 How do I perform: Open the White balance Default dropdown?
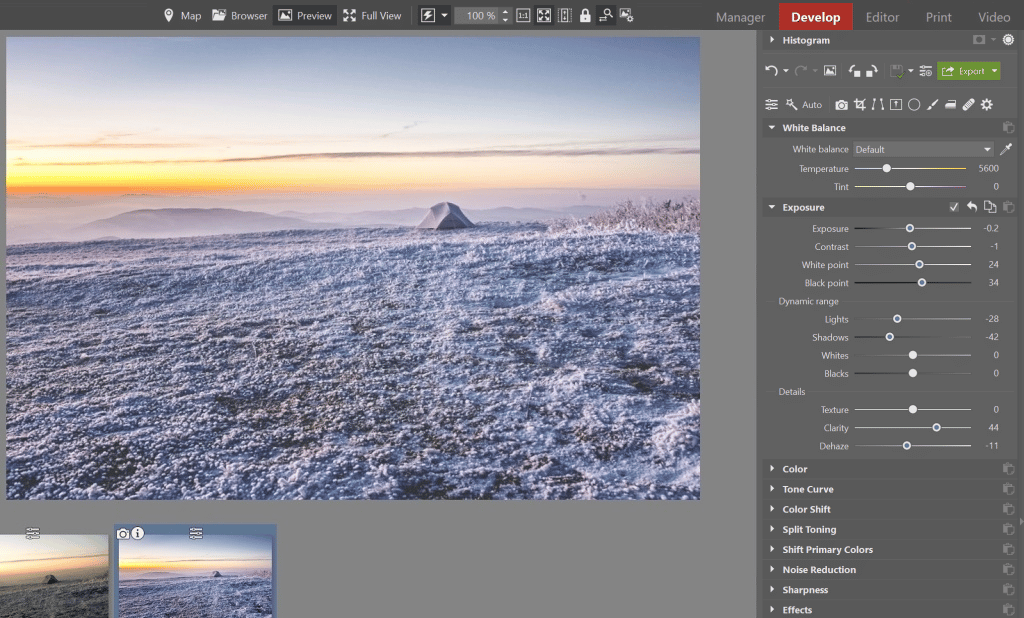click(922, 149)
